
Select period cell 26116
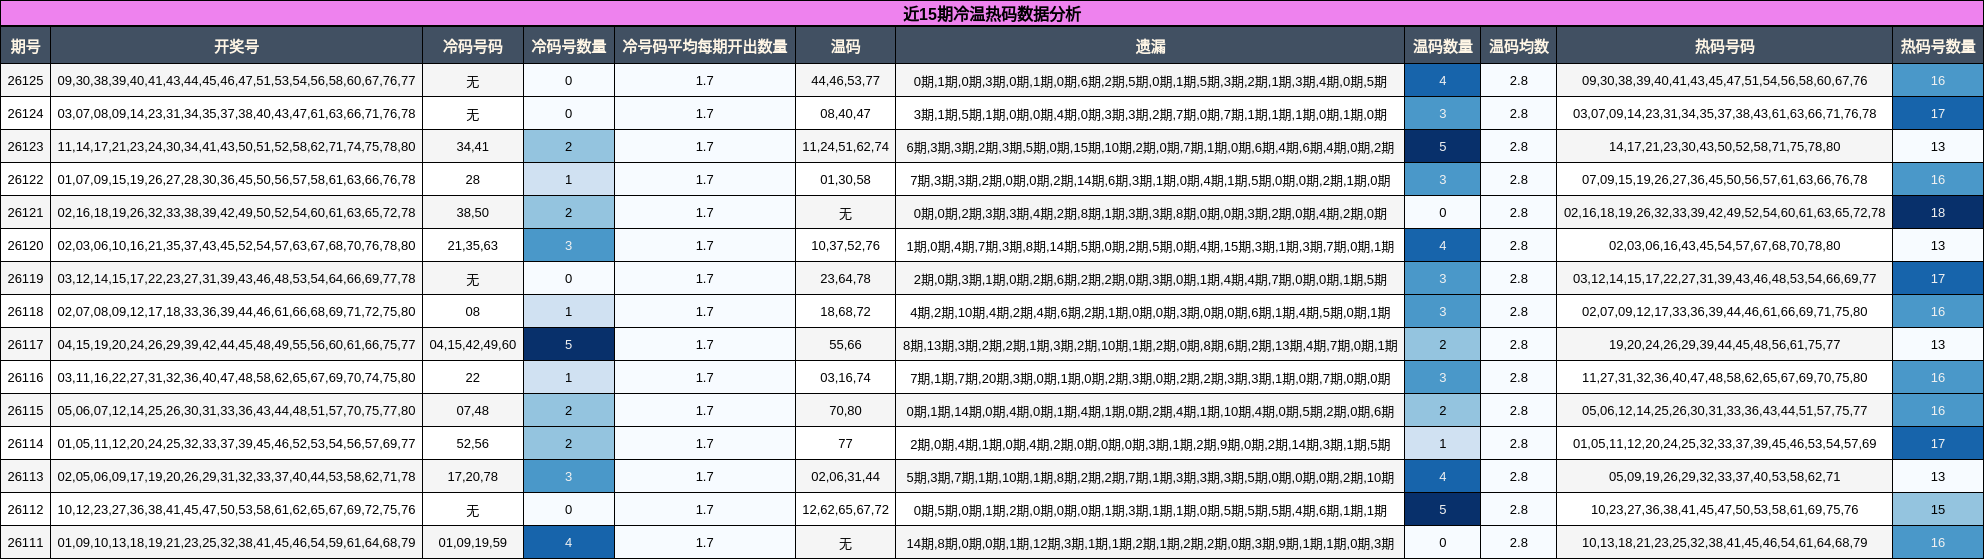pyautogui.click(x=25, y=378)
